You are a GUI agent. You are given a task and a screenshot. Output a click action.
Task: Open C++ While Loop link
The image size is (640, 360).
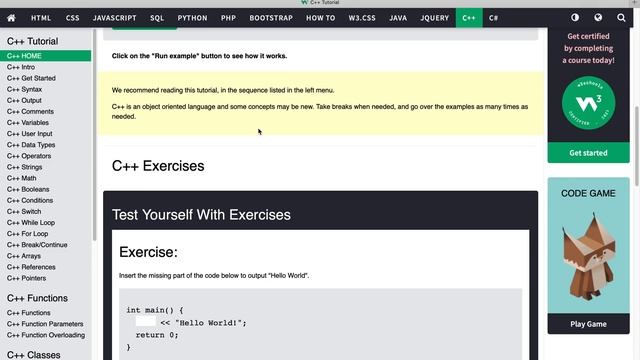click(31, 222)
